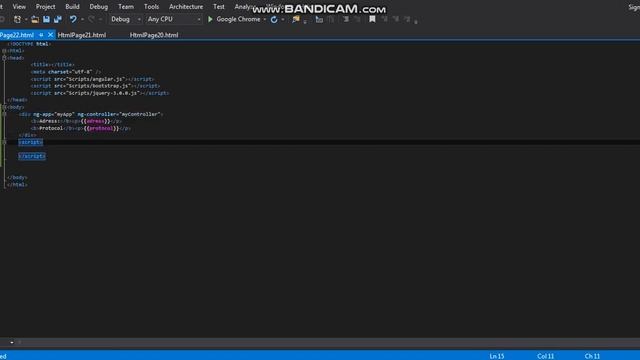
Task: Collapse the body tag outlining node
Action: 4,107
